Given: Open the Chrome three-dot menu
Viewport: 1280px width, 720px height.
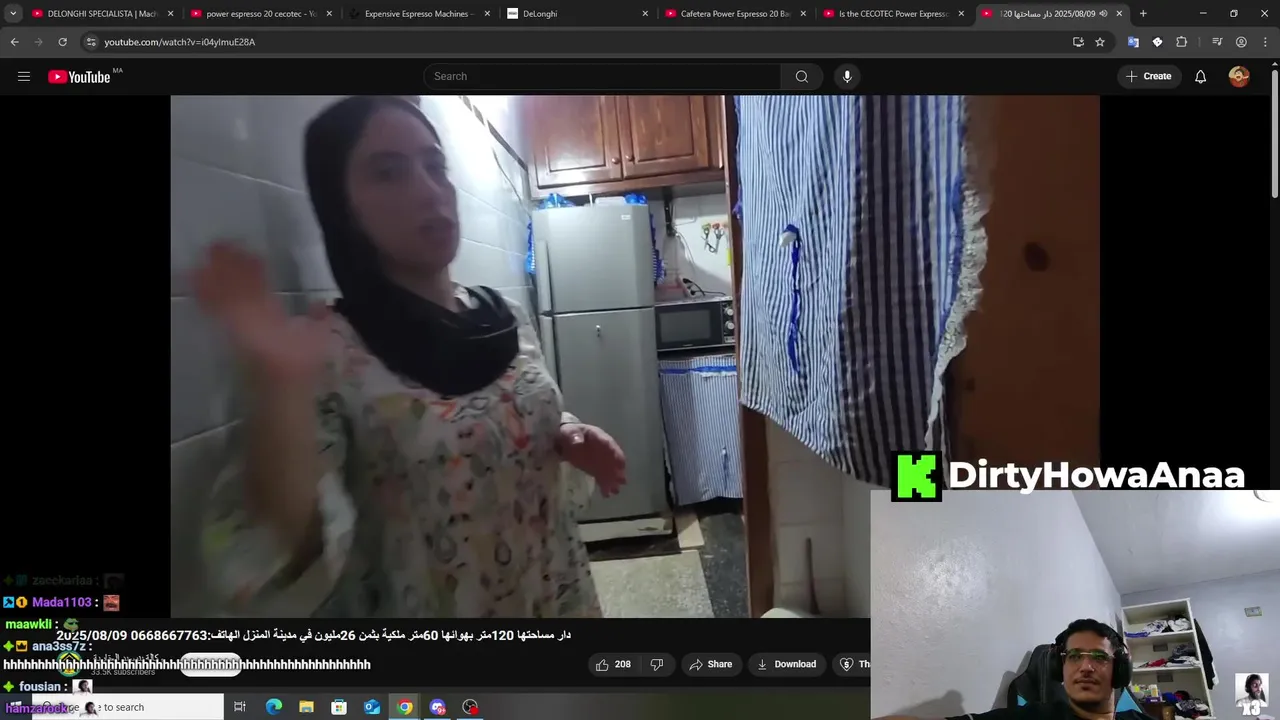Looking at the screenshot, I should click(1265, 42).
